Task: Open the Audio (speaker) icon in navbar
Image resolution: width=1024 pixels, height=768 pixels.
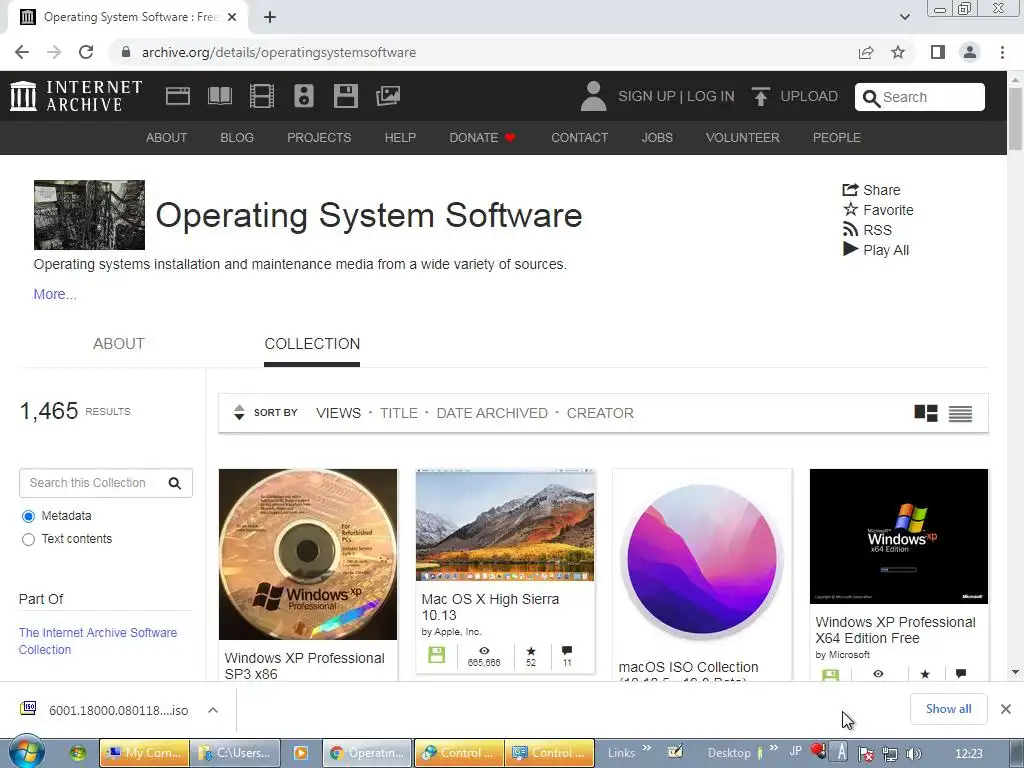Action: 304,96
